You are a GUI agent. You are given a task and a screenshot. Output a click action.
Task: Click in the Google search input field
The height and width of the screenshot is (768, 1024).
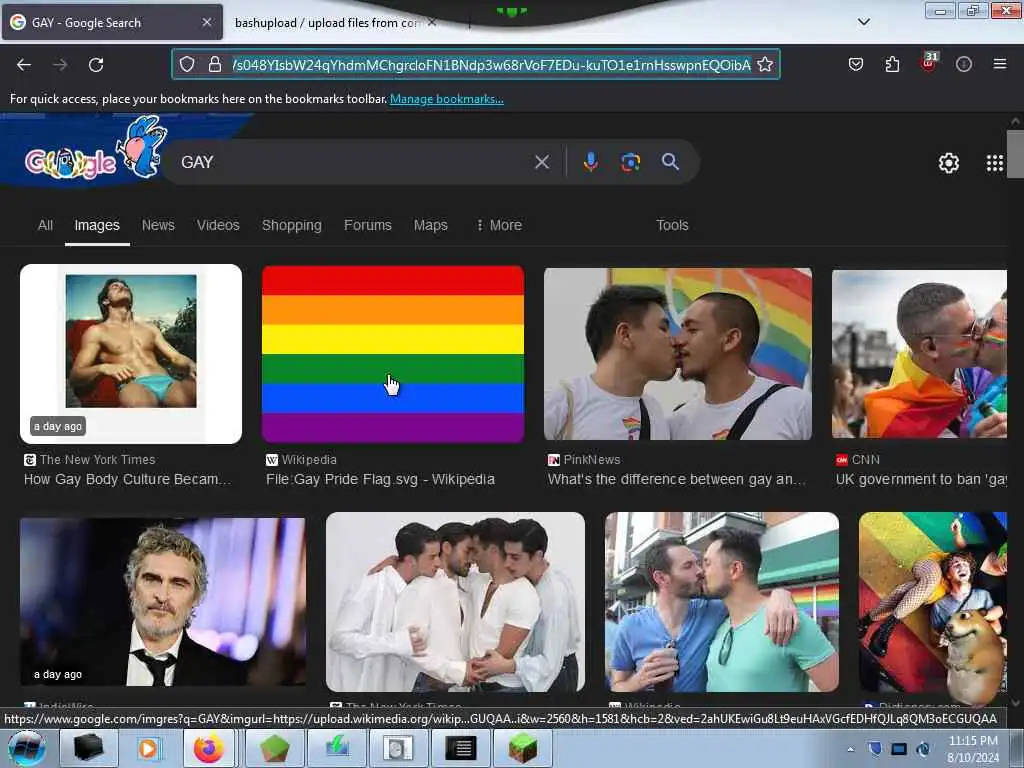353,162
